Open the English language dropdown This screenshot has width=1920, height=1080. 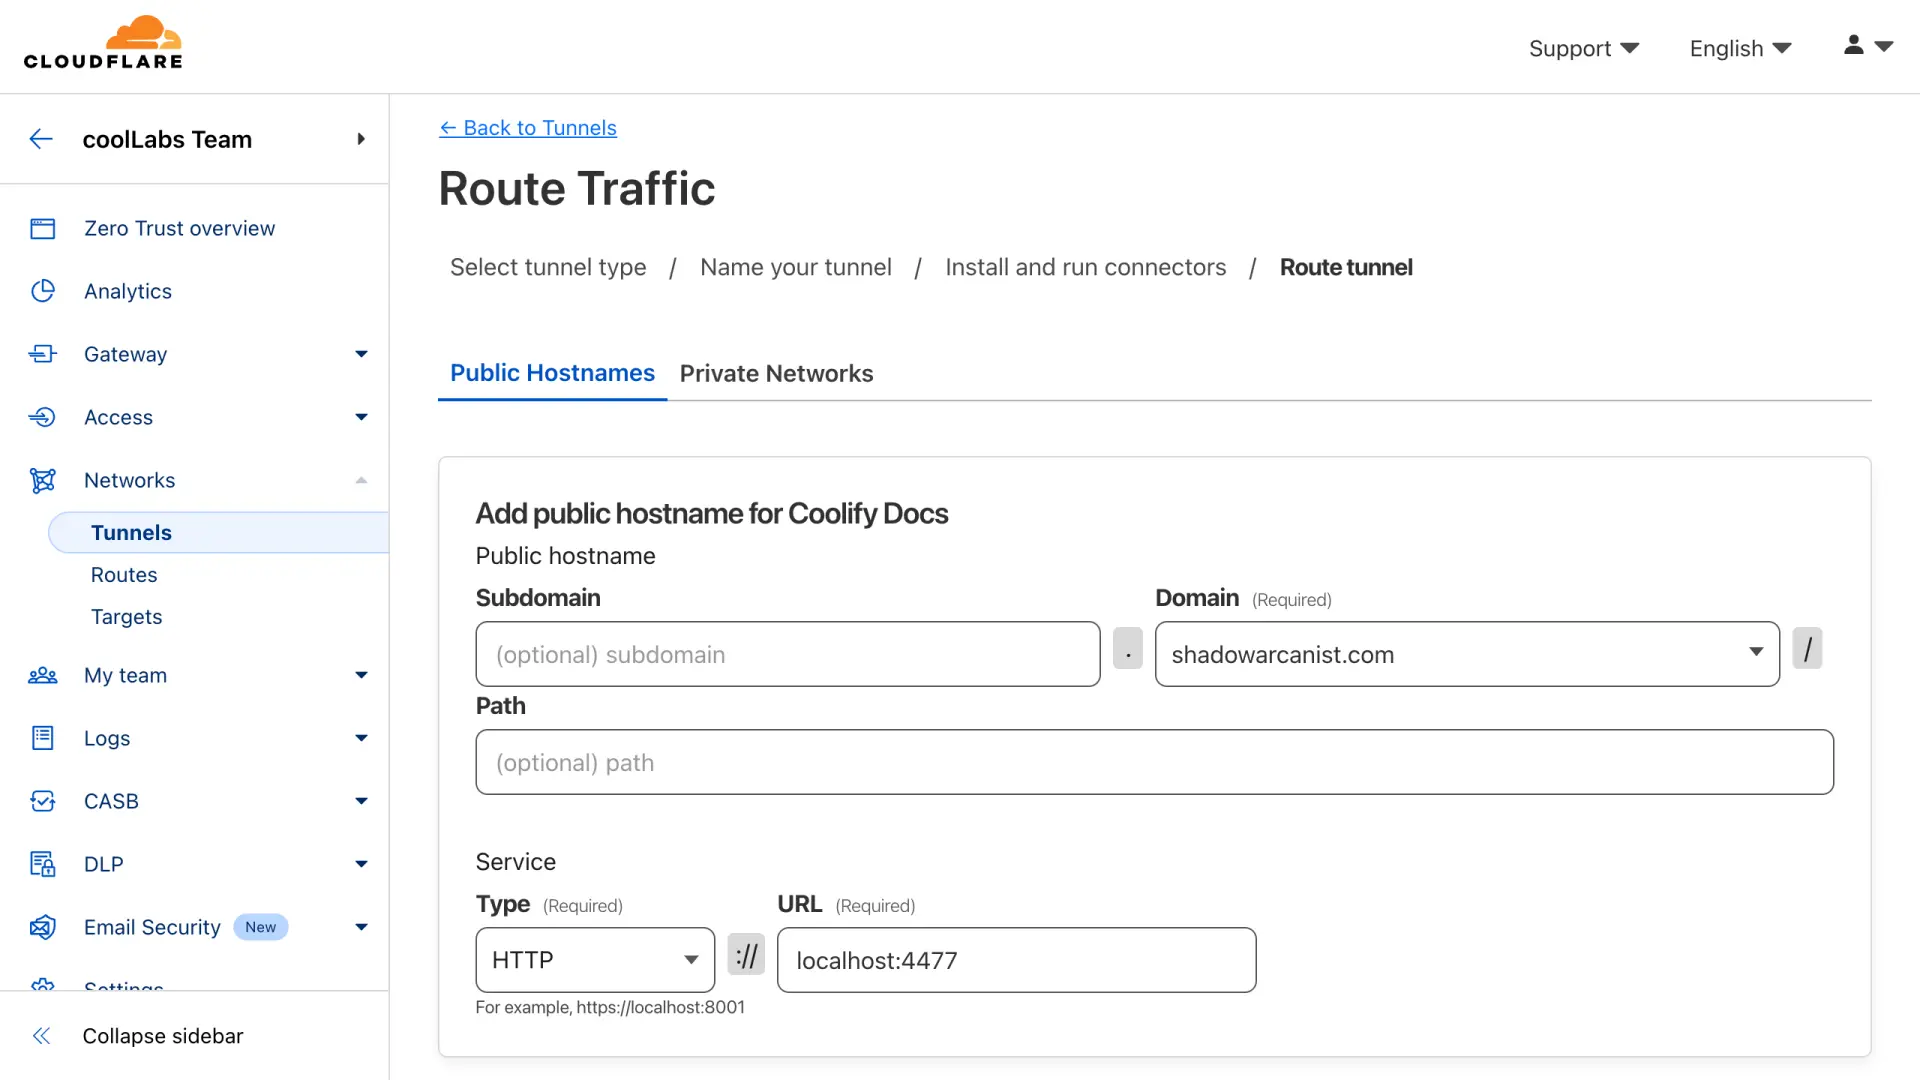pyautogui.click(x=1740, y=48)
